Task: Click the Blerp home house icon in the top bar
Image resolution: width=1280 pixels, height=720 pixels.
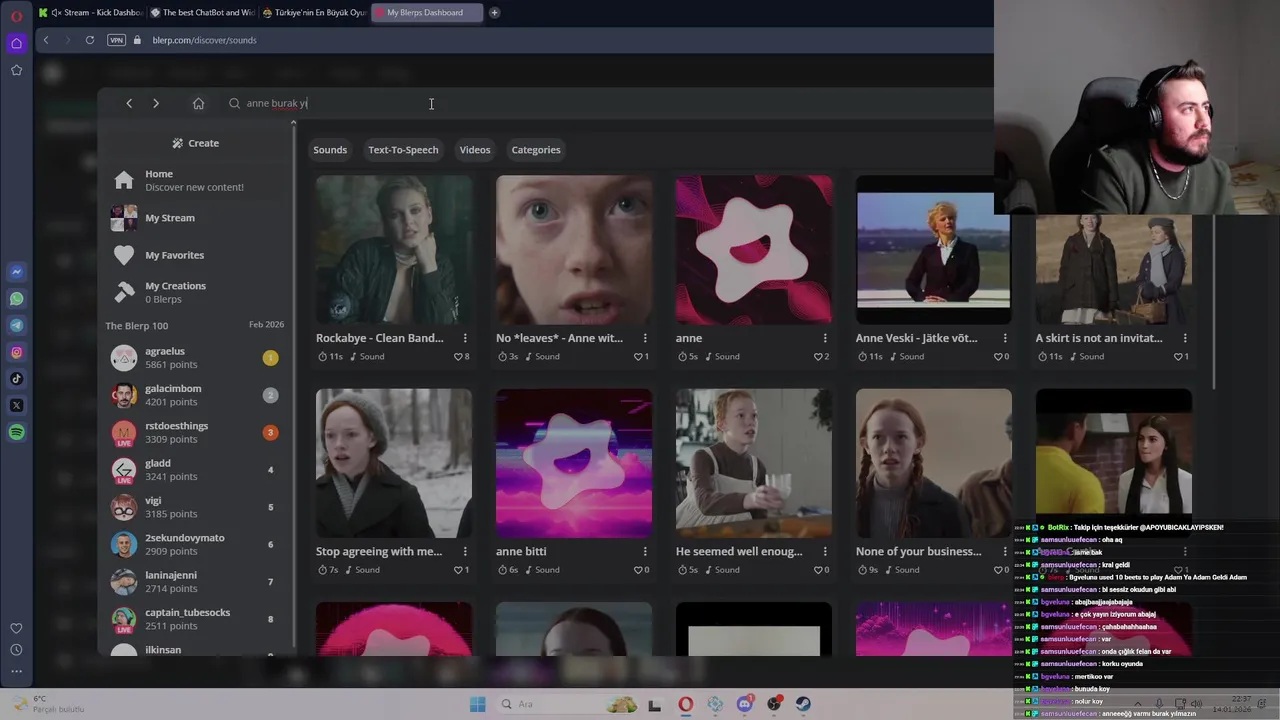Action: [198, 103]
